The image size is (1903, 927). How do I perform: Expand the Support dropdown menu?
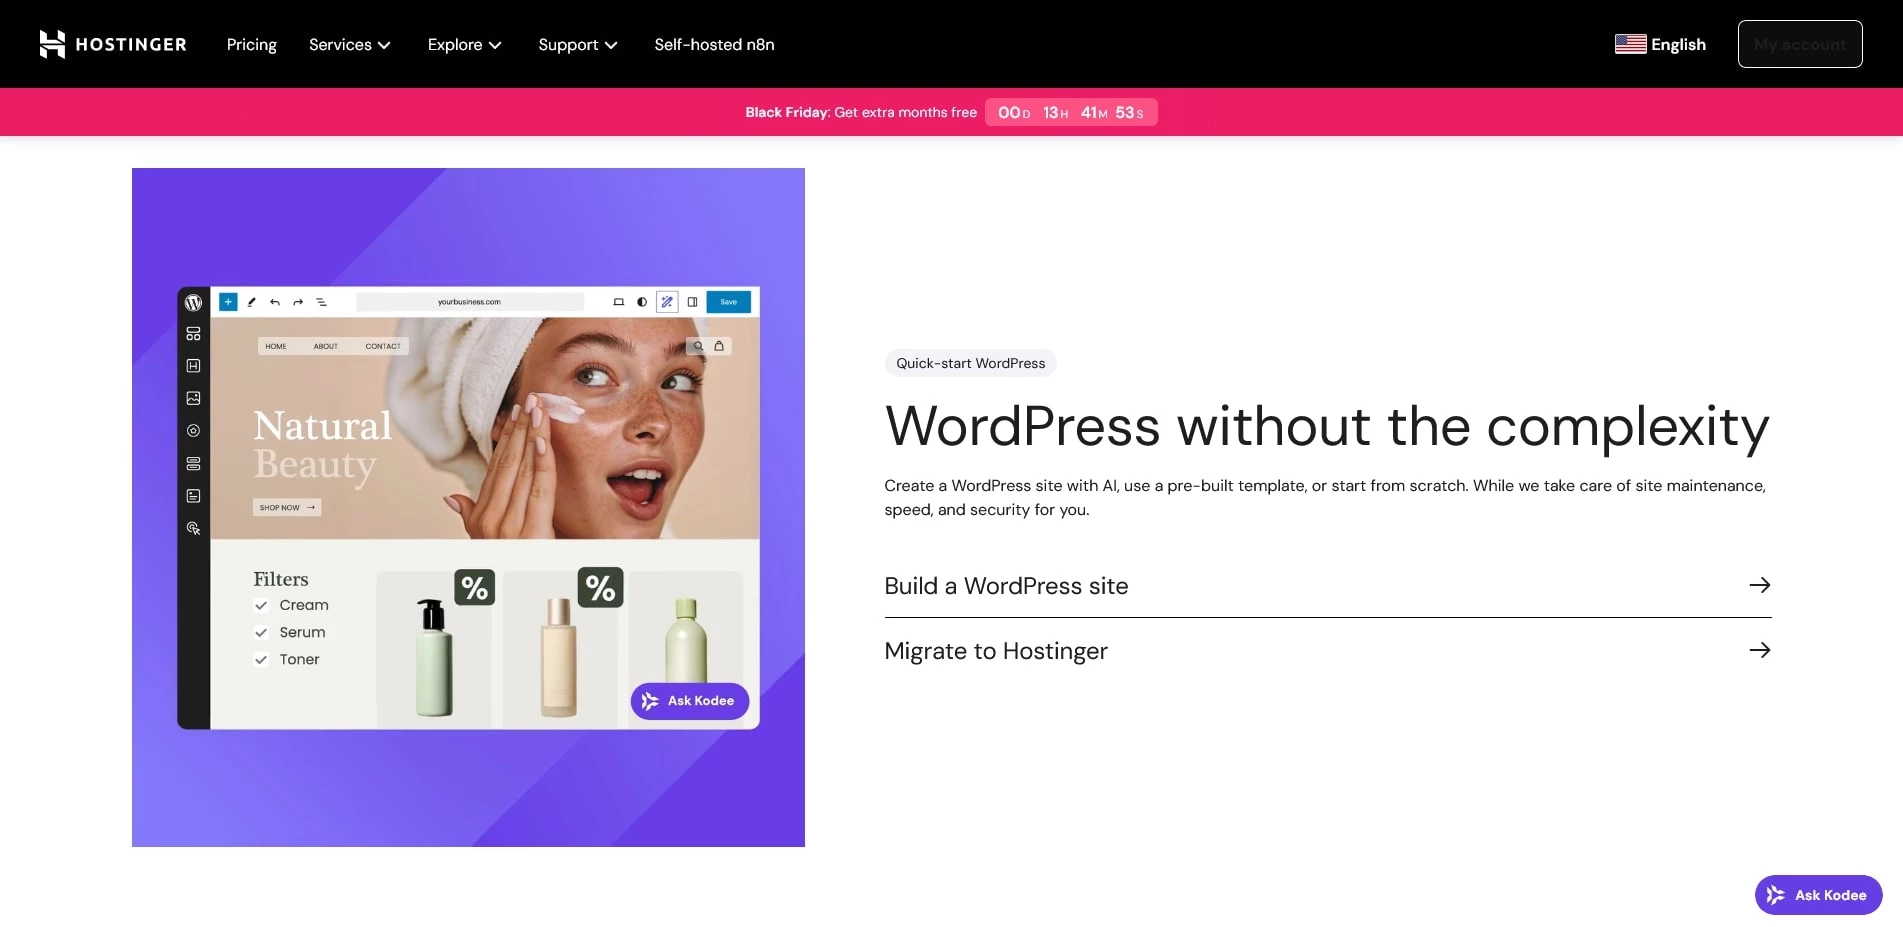[x=577, y=44]
